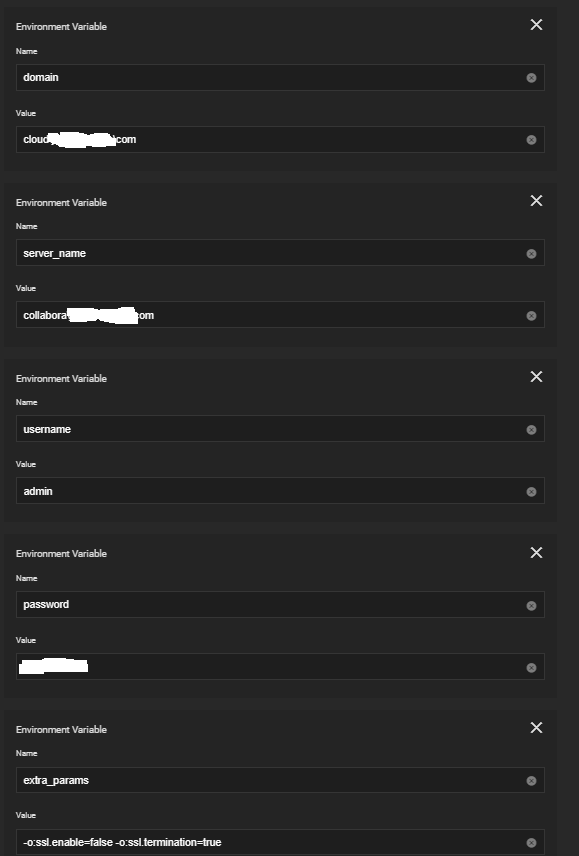Viewport: 579px width, 856px height.
Task: Remove the username environment variable entry
Action: pyautogui.click(x=536, y=377)
